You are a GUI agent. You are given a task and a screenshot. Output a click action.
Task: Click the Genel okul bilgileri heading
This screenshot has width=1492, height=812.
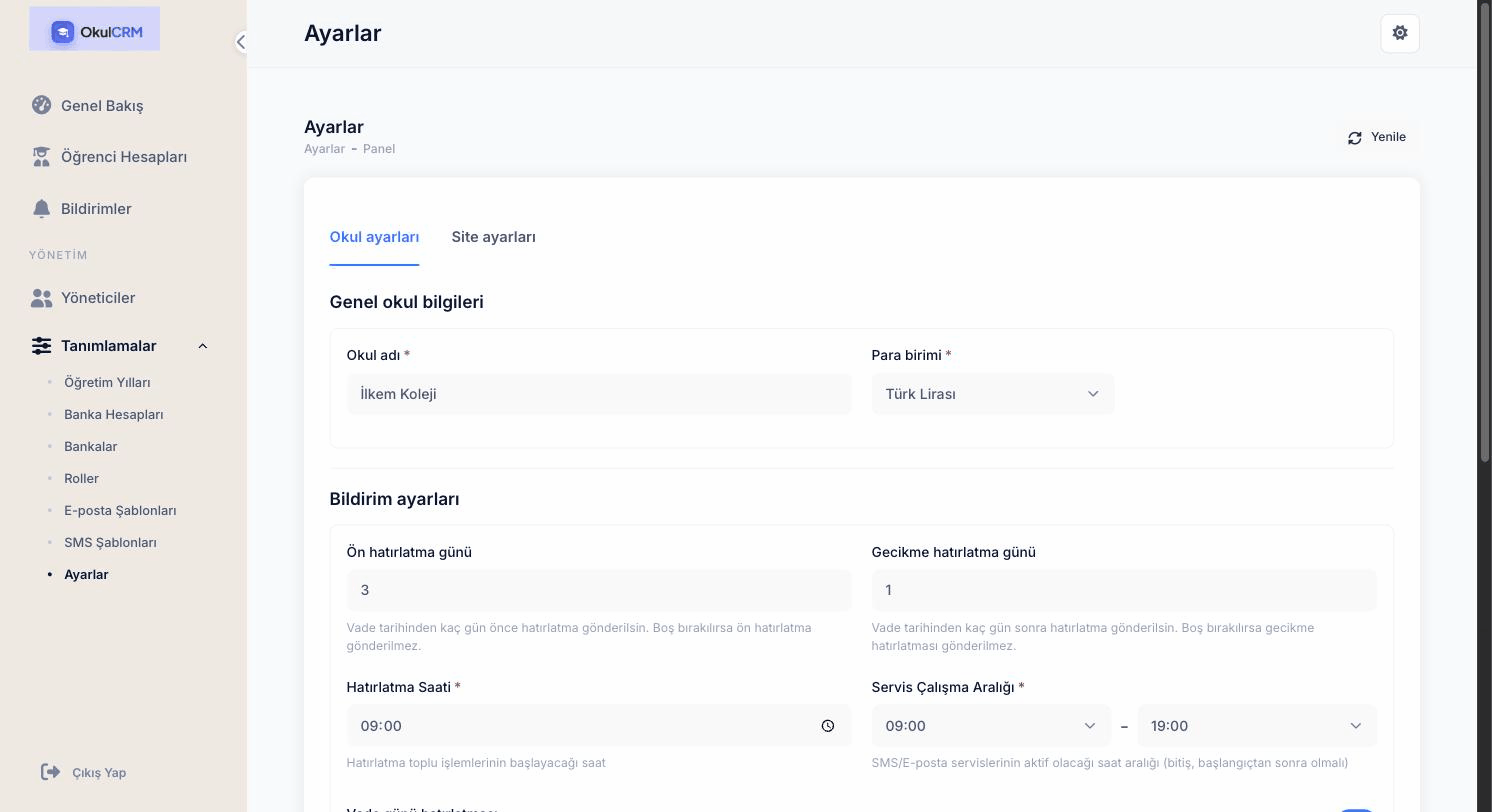407,301
